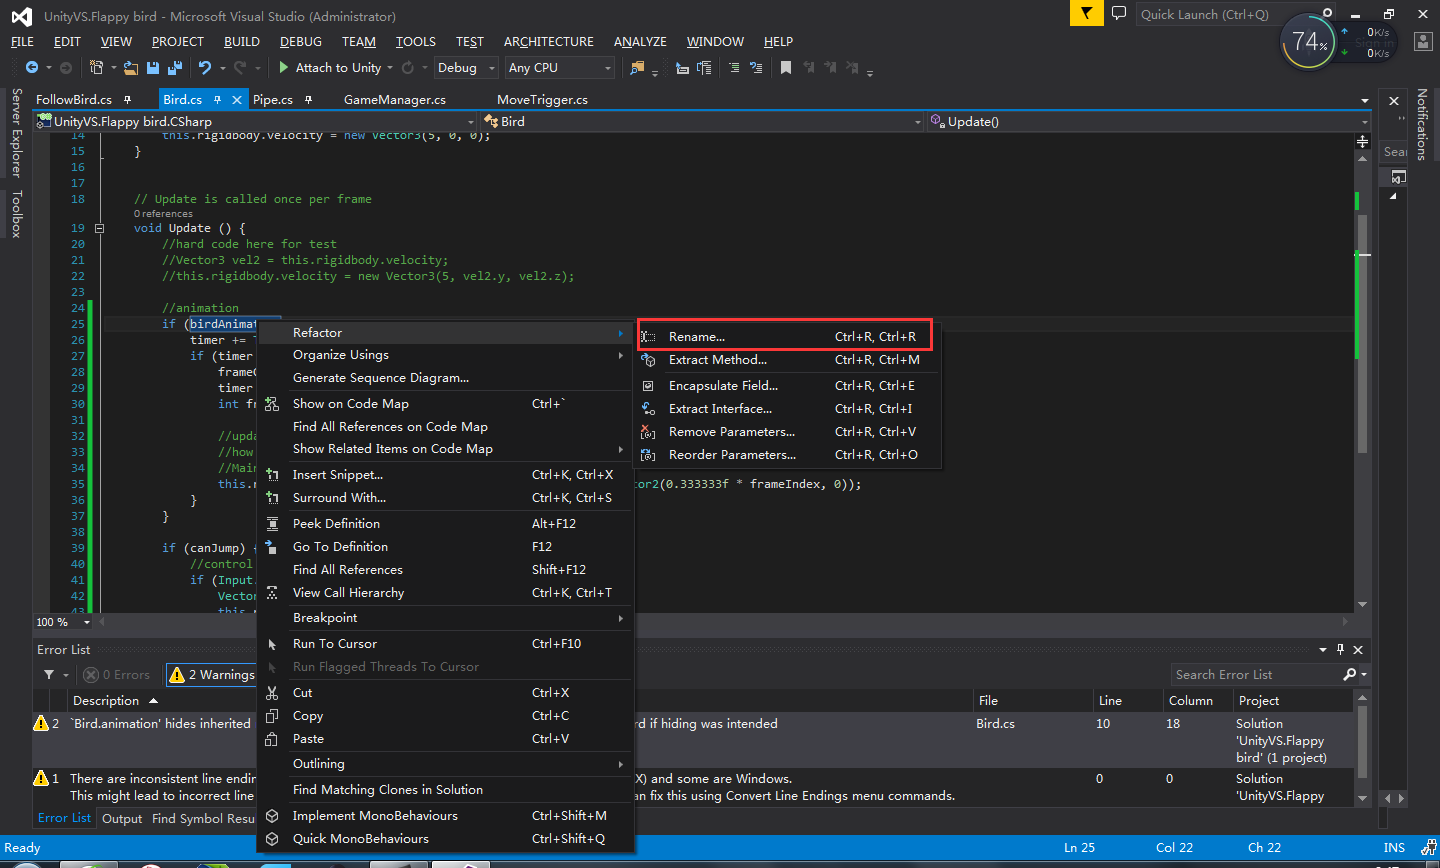Collapse the Update method outline
Image resolution: width=1440 pixels, height=868 pixels.
click(x=99, y=228)
